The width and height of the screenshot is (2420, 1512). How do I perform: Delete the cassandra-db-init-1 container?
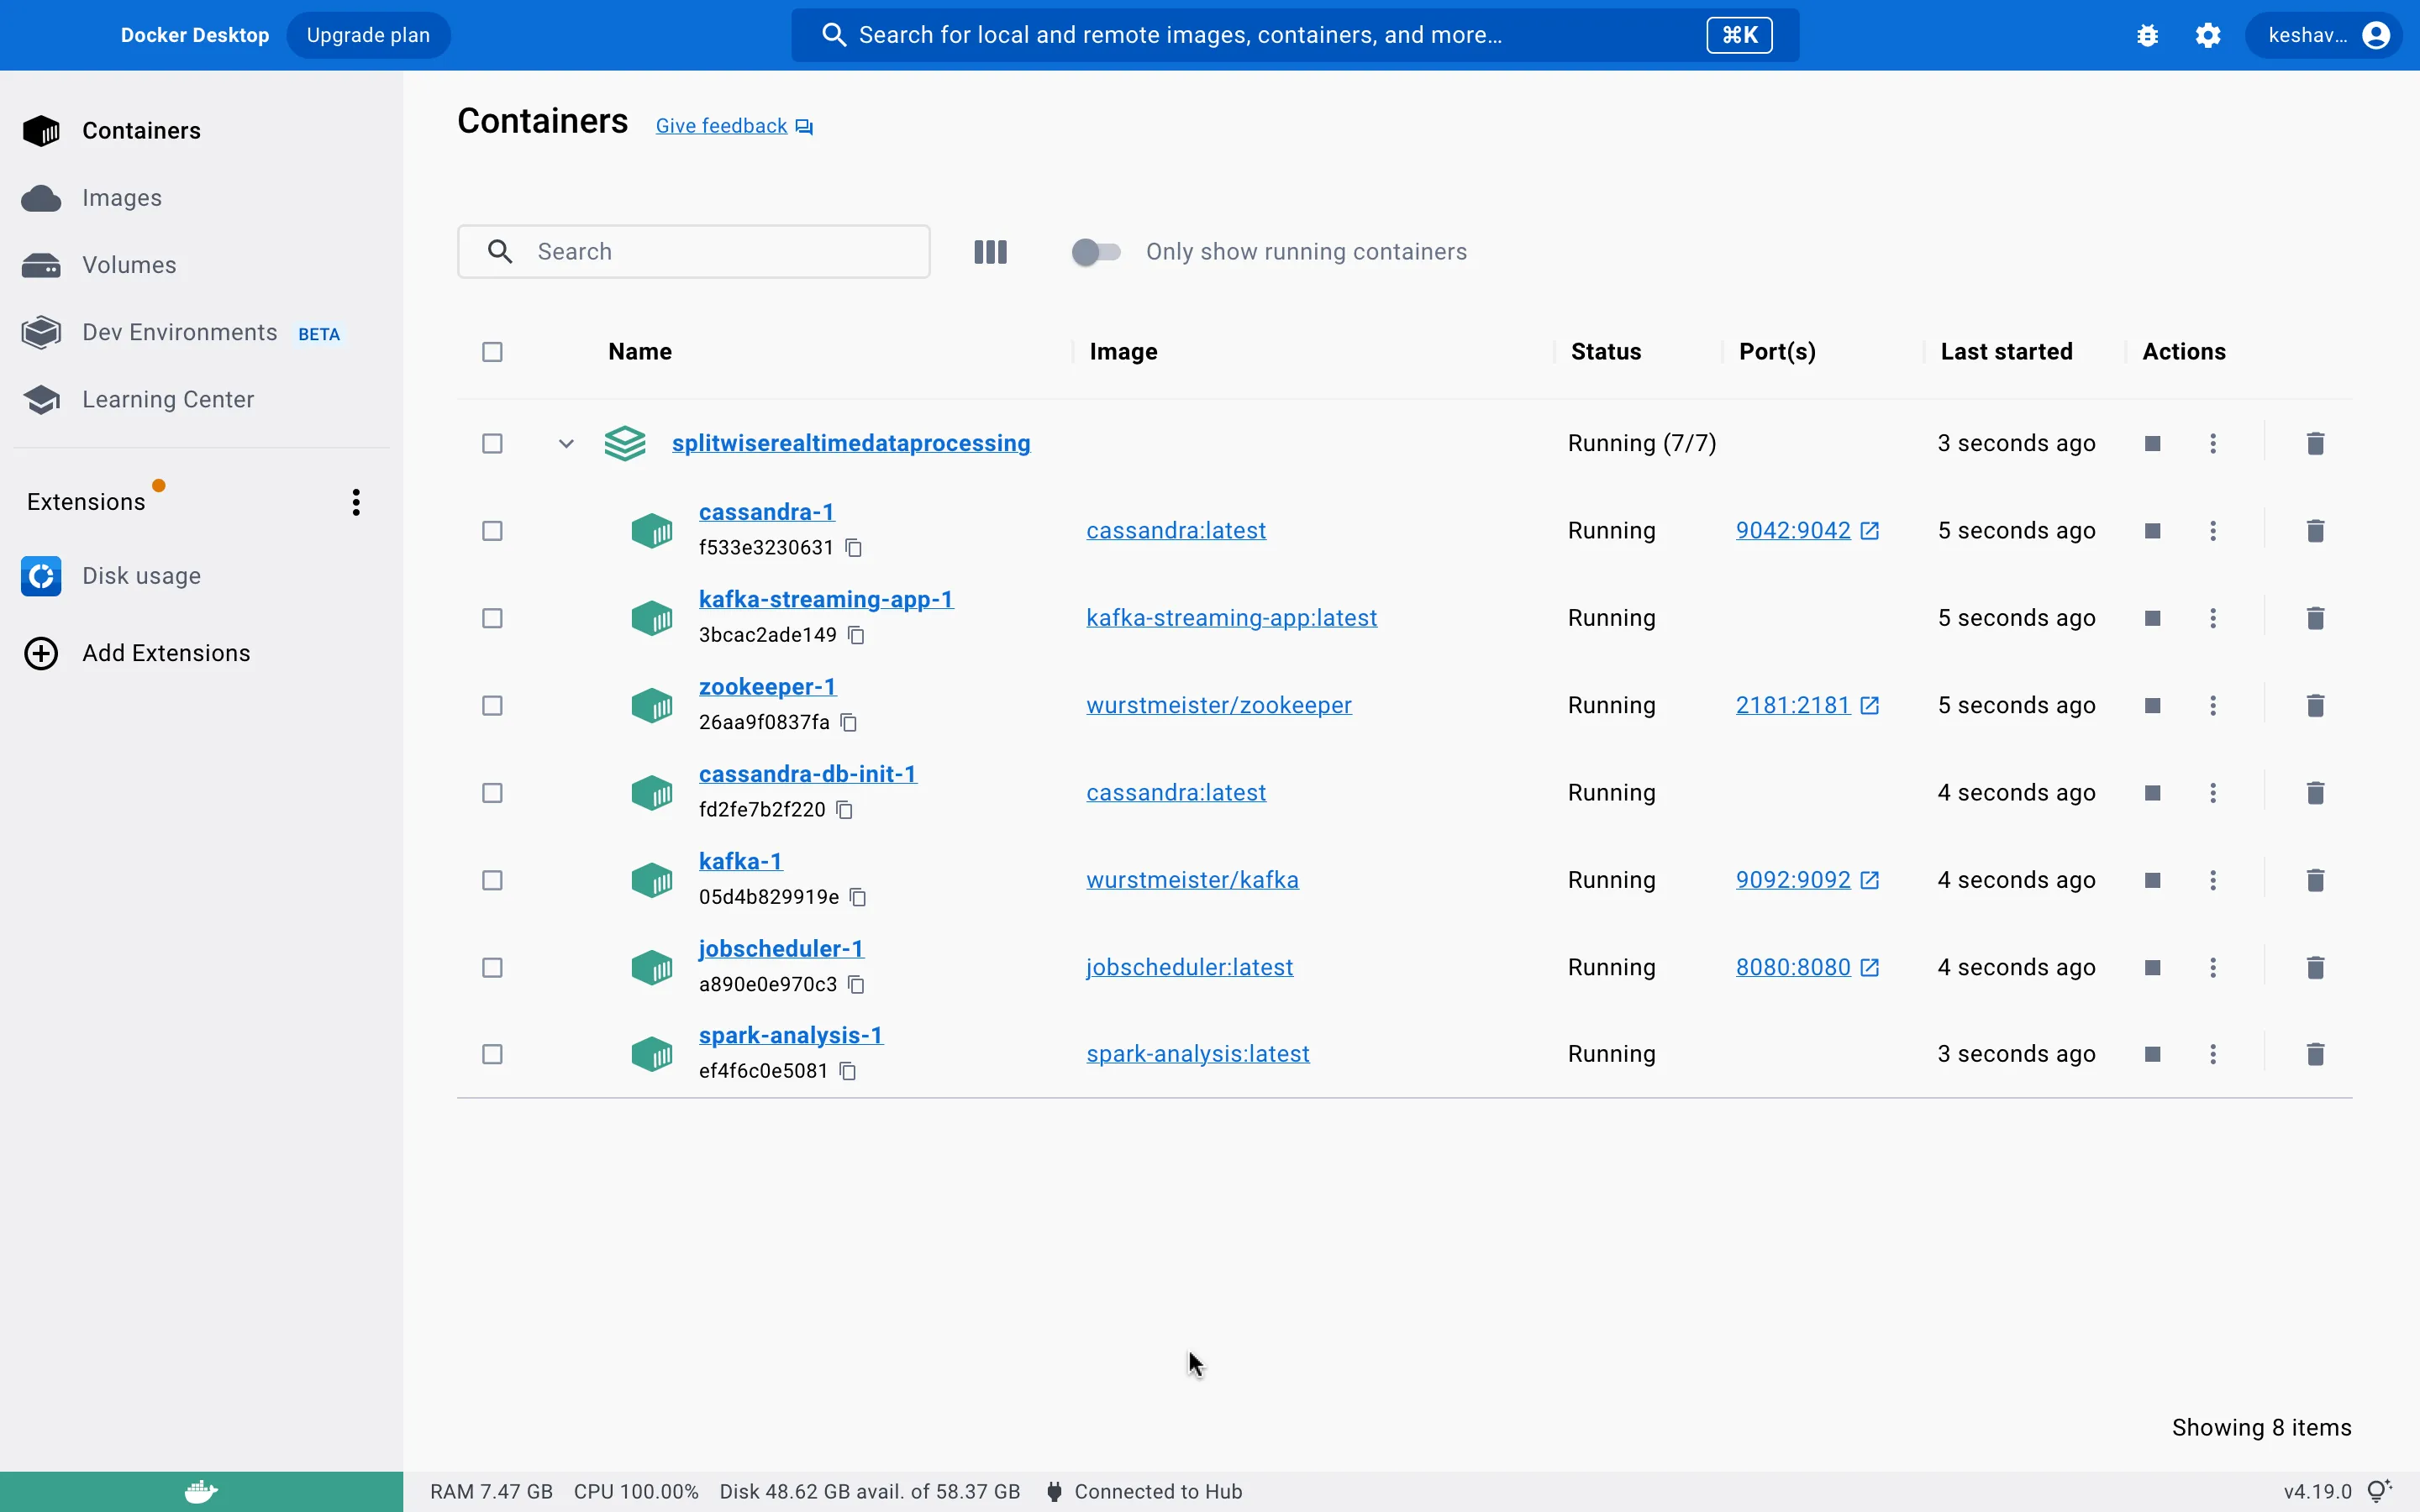pyautogui.click(x=2315, y=793)
